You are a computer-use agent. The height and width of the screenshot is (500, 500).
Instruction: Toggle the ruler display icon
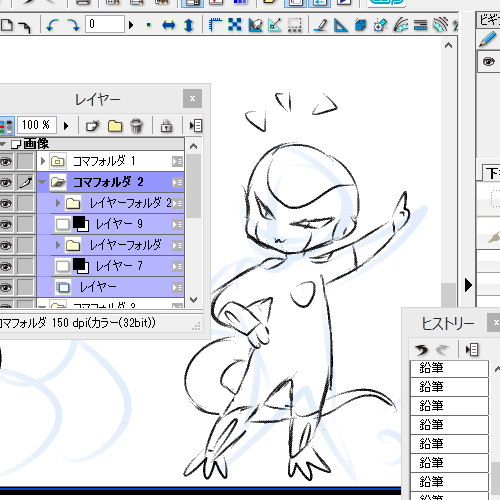(x=215, y=25)
